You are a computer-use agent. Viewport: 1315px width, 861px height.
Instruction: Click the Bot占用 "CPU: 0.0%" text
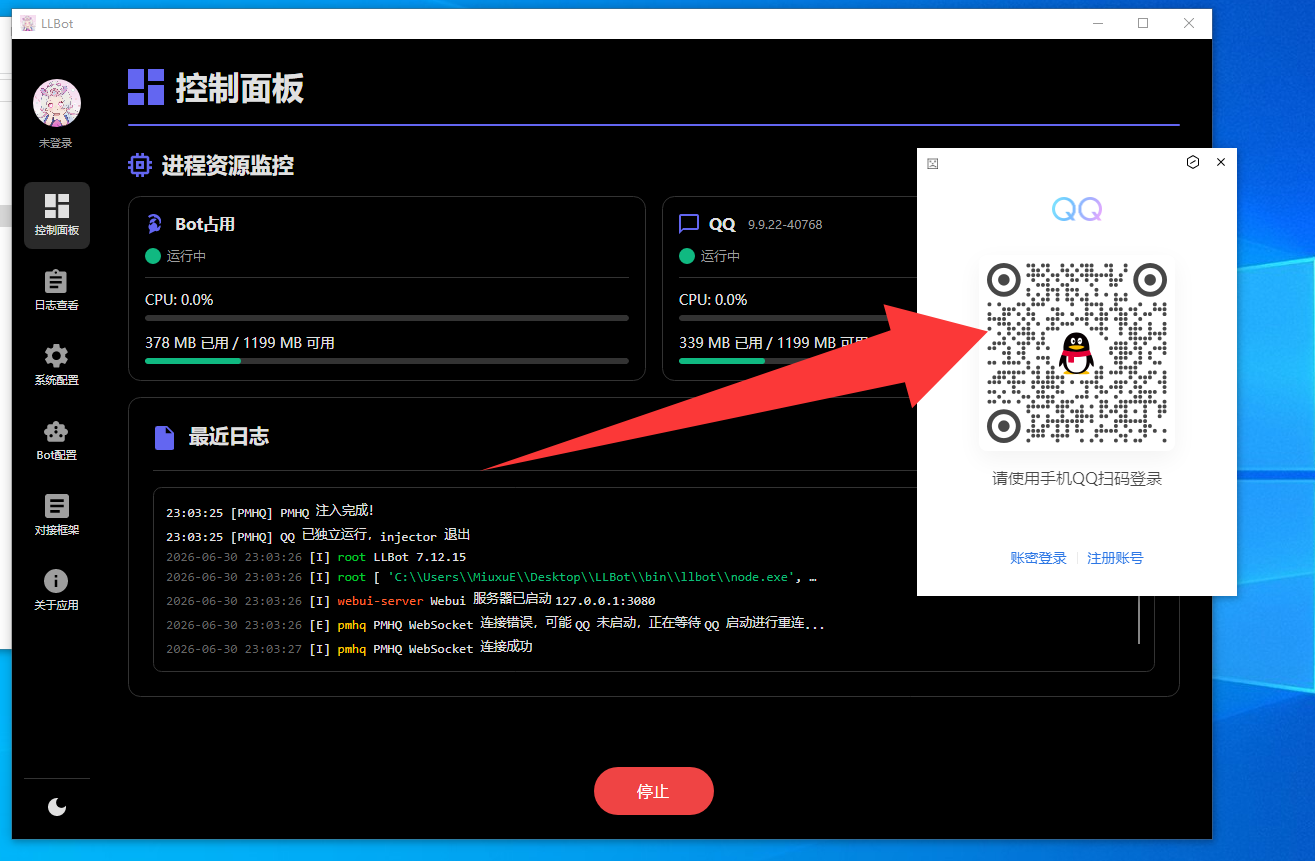[179, 300]
